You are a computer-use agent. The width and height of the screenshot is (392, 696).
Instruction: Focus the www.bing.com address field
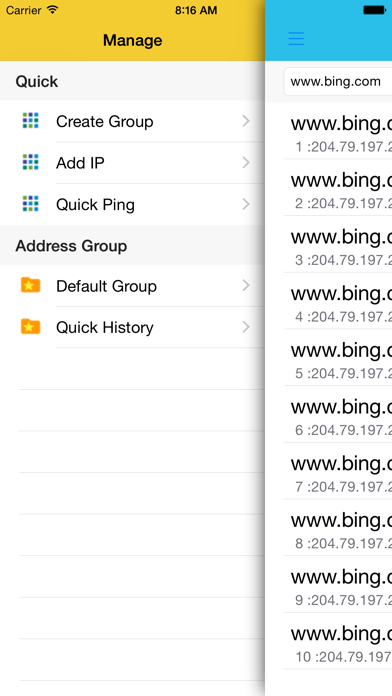[338, 82]
